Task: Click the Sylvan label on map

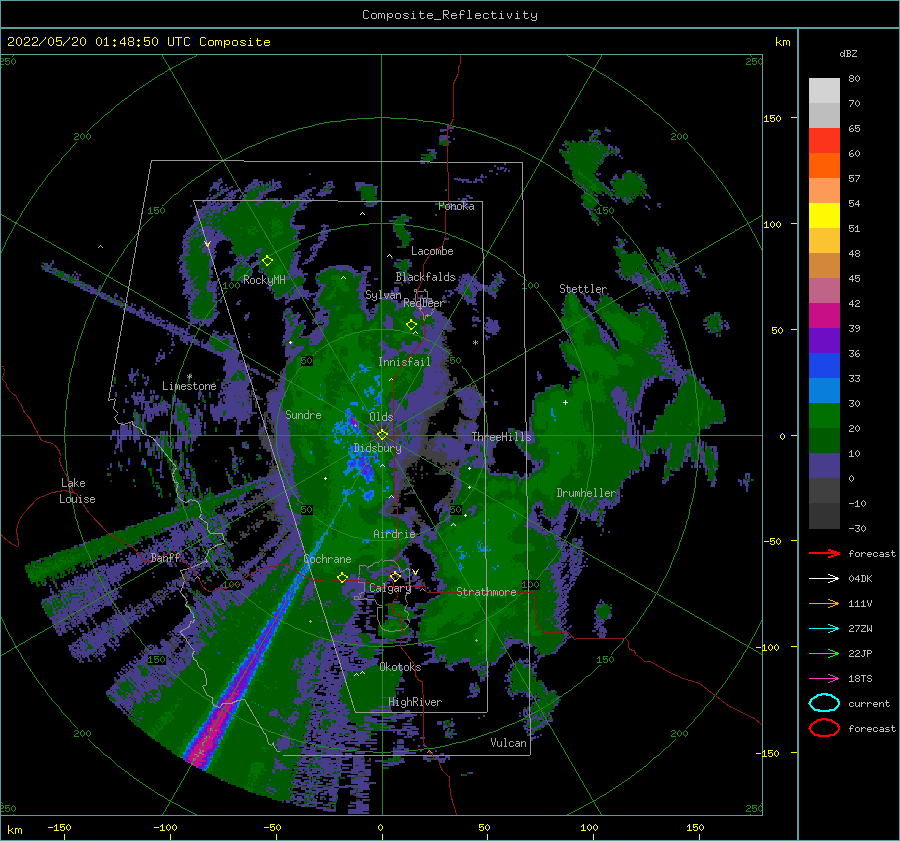Action: tap(383, 295)
